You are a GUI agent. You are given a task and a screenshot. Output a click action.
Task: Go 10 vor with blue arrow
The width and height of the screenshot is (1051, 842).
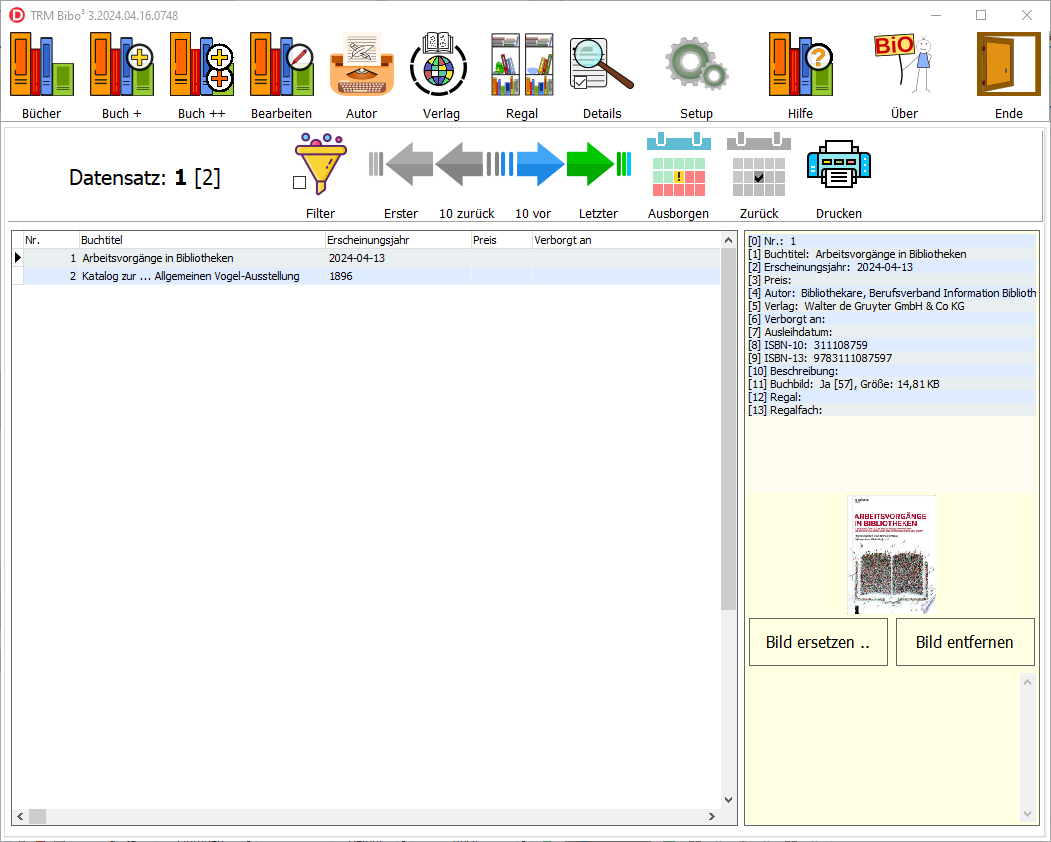point(533,165)
